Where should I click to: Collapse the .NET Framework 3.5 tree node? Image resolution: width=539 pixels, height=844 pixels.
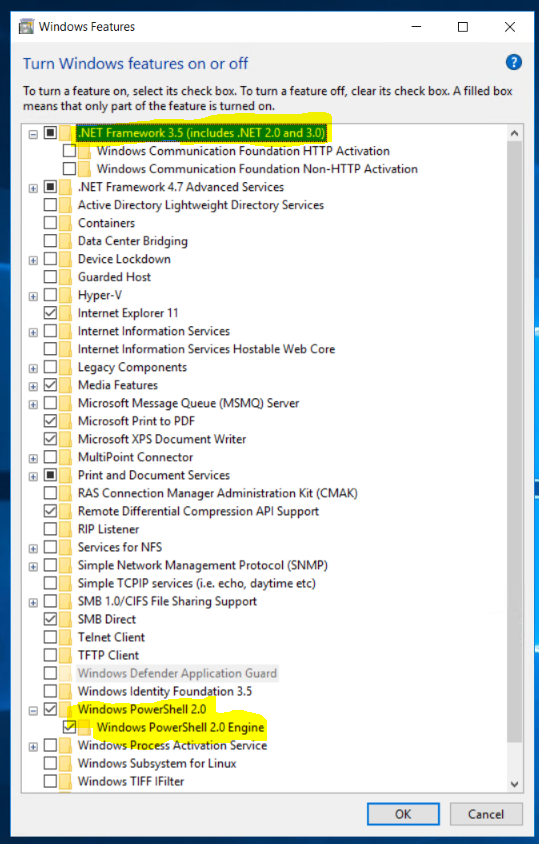coord(33,133)
